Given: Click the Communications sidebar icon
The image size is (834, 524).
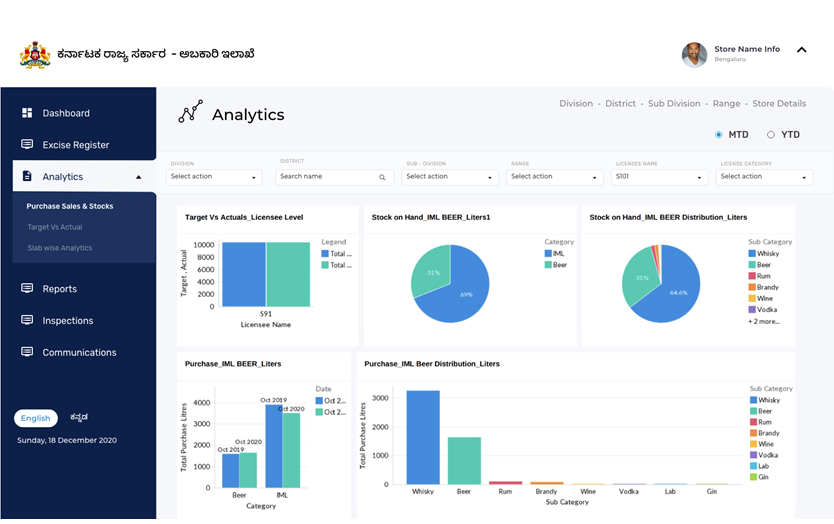Looking at the screenshot, I should (x=27, y=352).
